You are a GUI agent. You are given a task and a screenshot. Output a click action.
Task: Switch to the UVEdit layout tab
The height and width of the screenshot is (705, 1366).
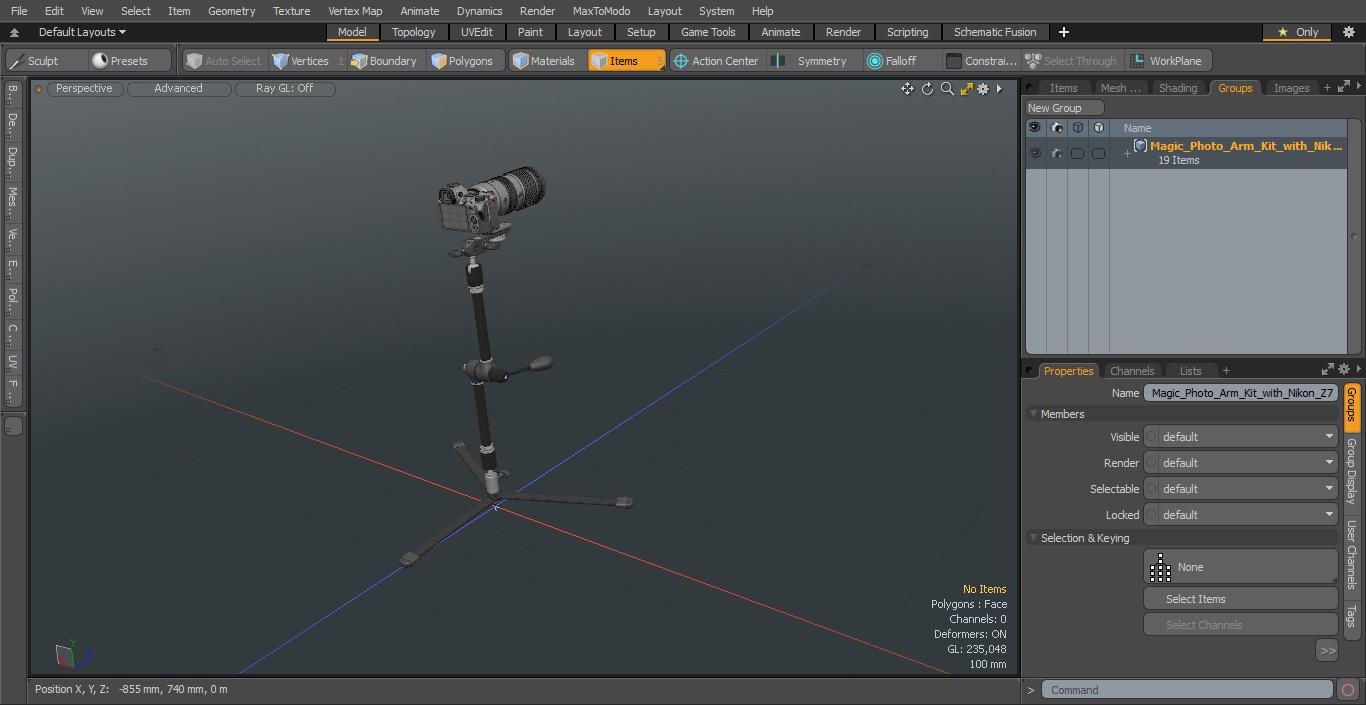point(477,32)
